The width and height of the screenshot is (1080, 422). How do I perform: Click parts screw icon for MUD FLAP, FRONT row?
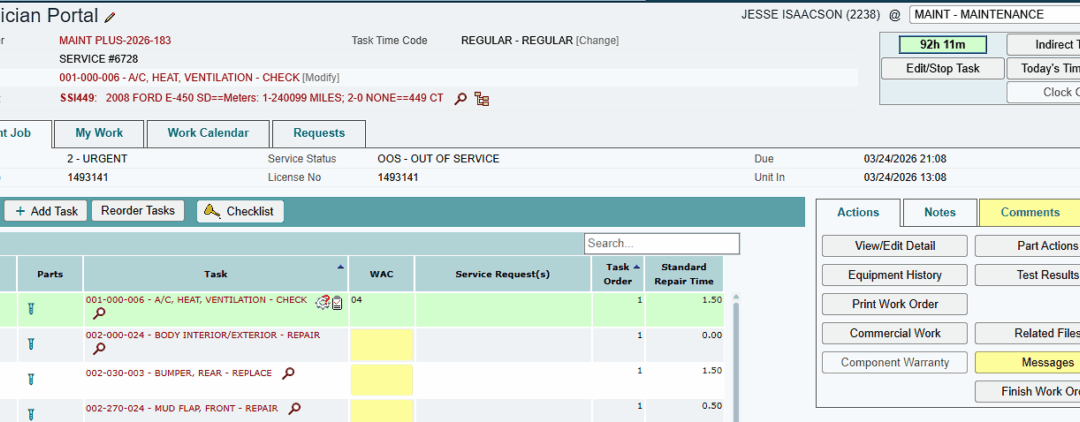click(30, 414)
